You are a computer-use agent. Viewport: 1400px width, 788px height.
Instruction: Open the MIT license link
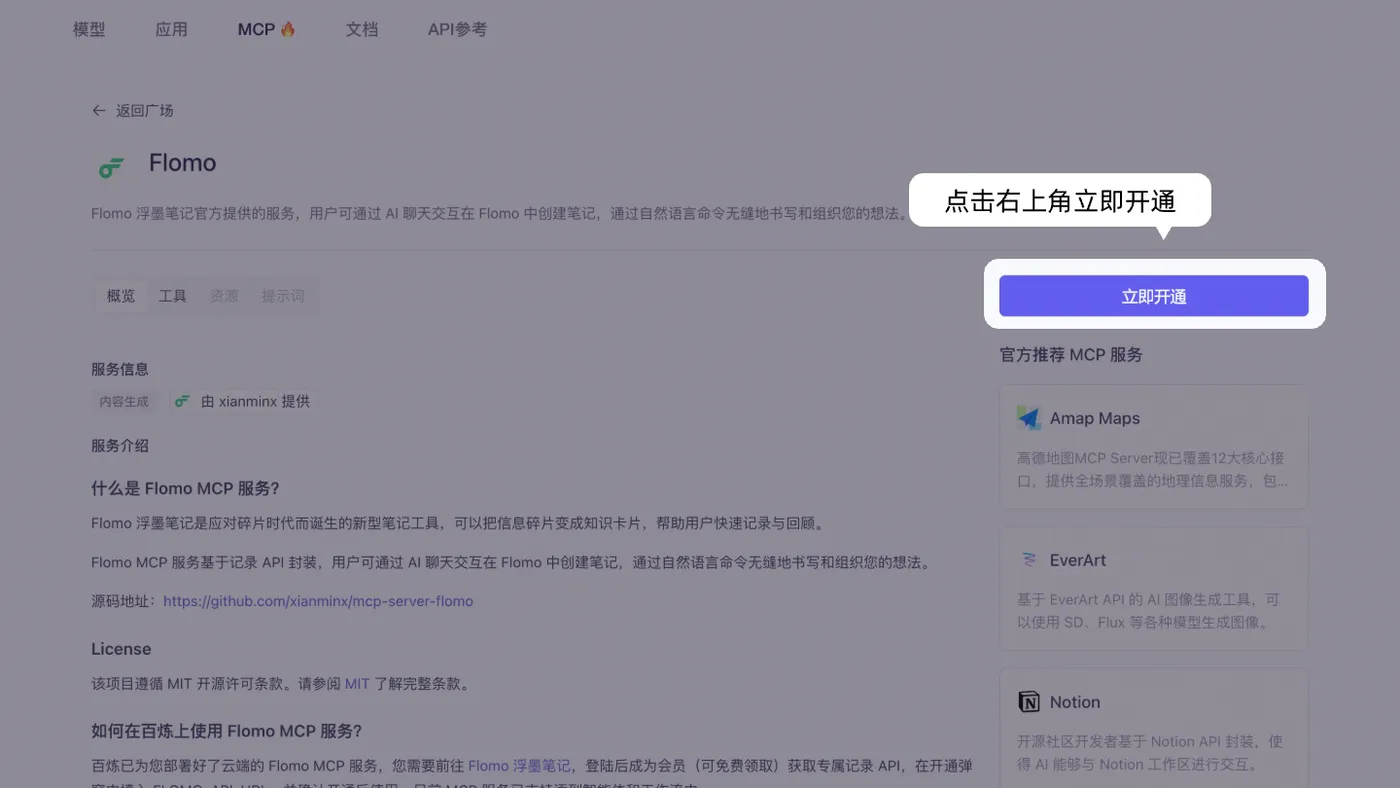pyautogui.click(x=357, y=684)
